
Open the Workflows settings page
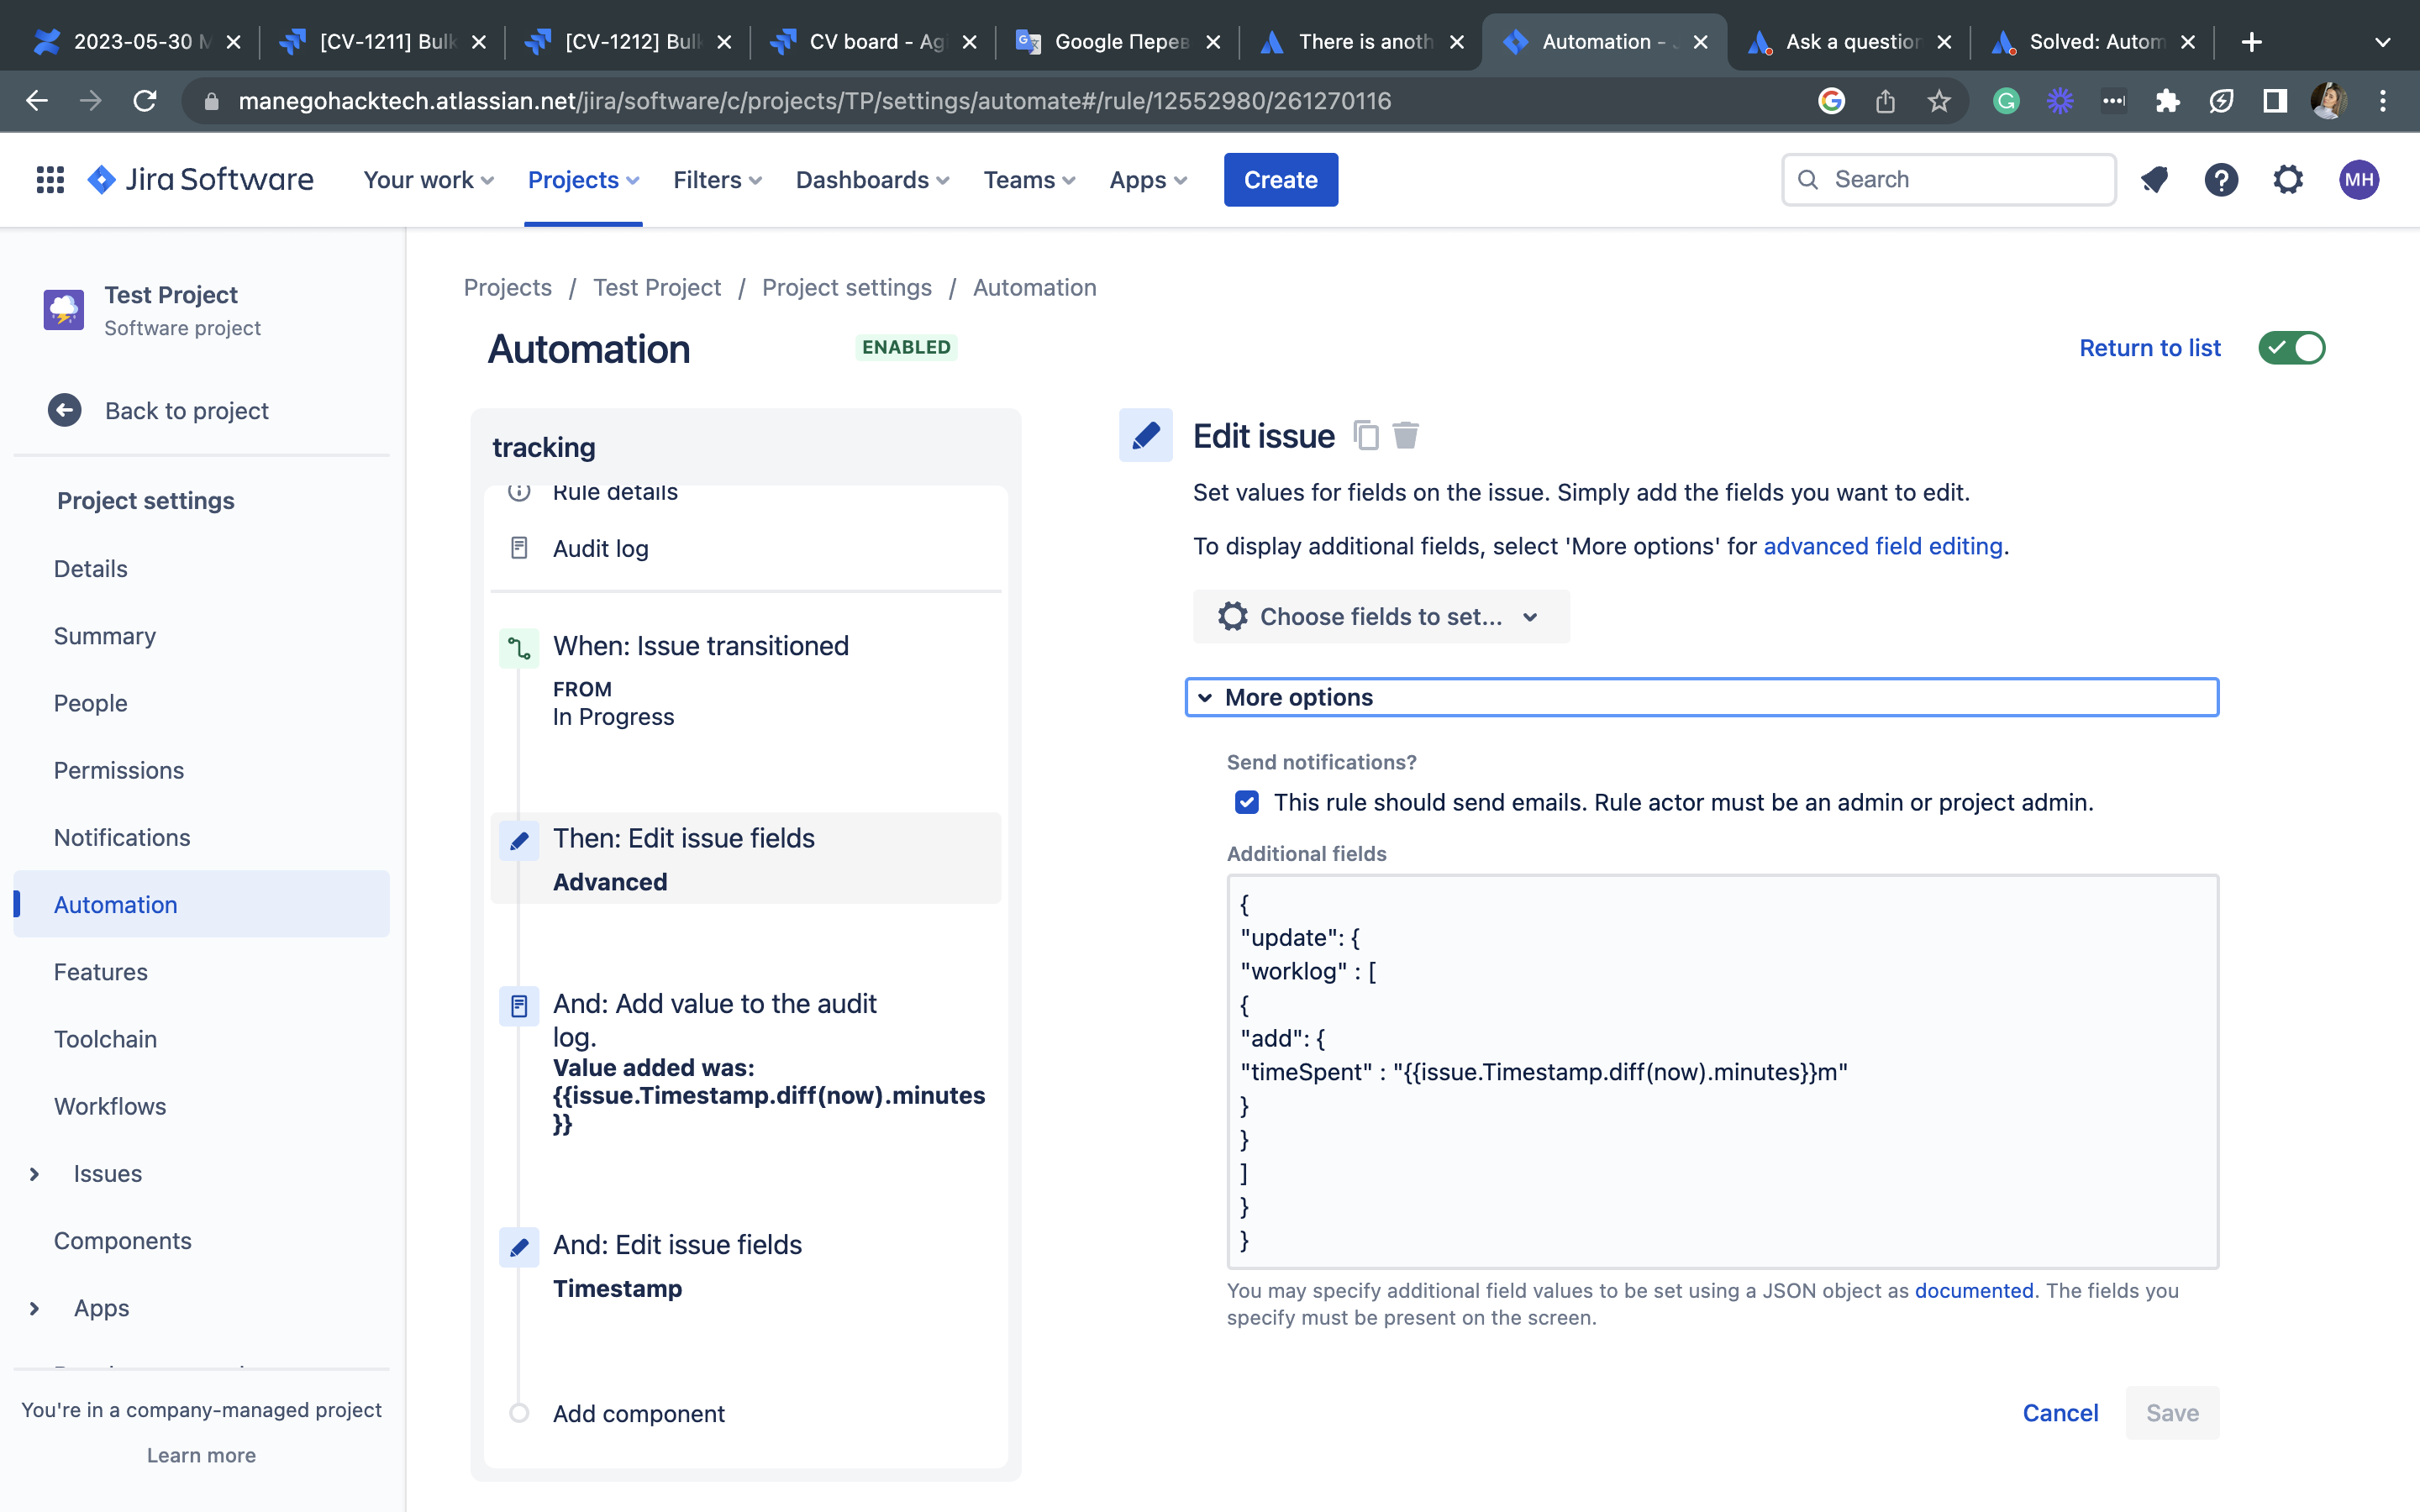(110, 1106)
